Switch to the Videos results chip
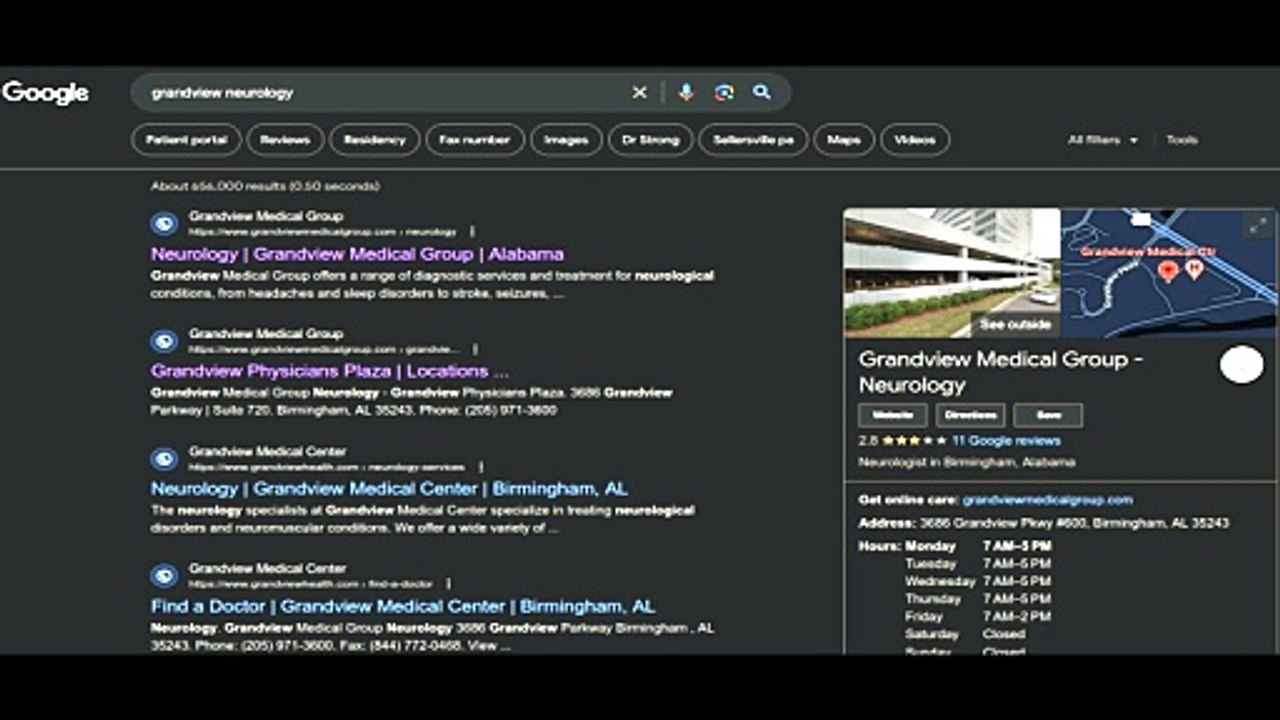This screenshot has height=720, width=1280. pyautogui.click(x=915, y=140)
